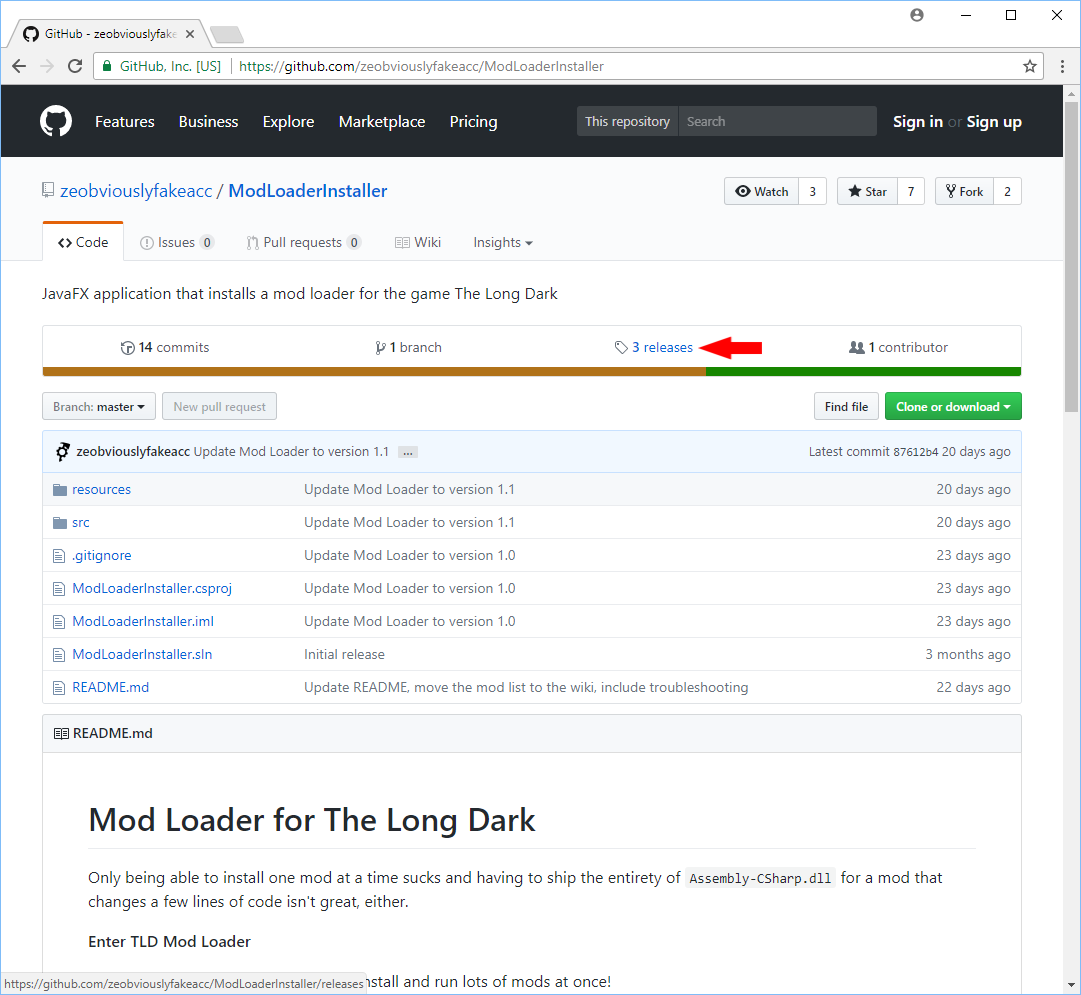Expand the commit message ellipsis
The width and height of the screenshot is (1081, 995).
(408, 452)
